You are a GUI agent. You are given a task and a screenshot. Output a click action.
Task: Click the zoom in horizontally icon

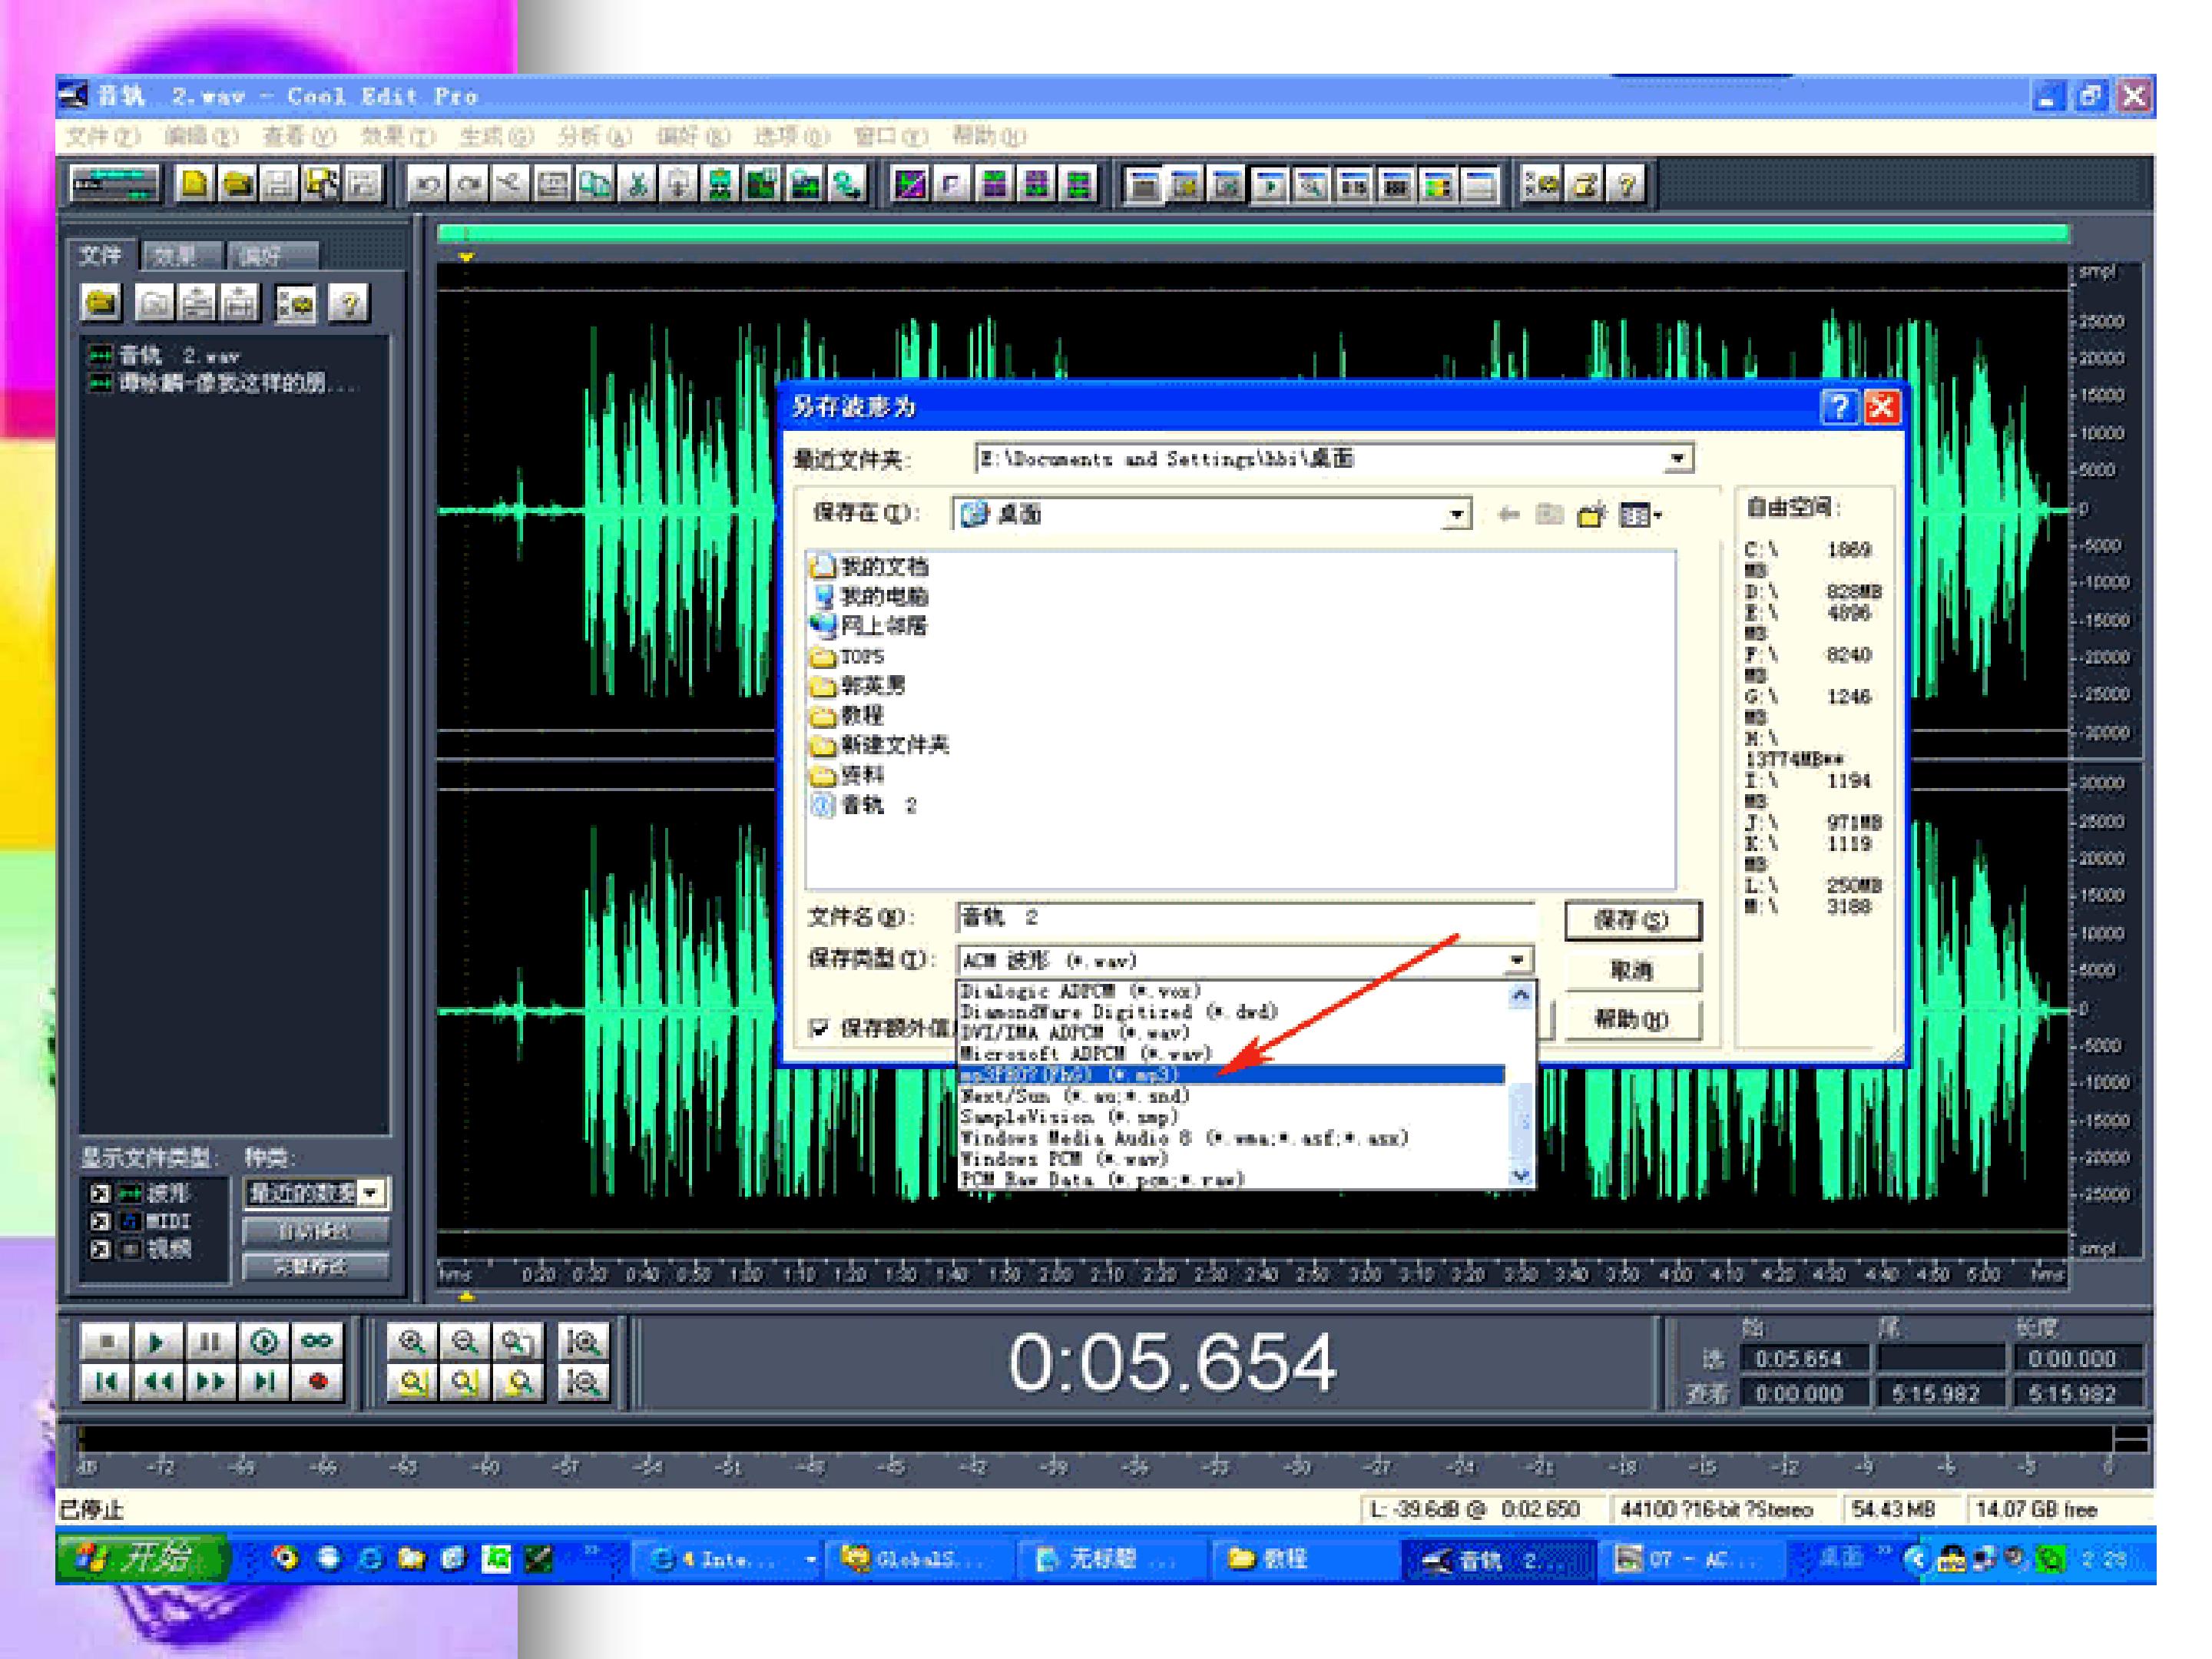click(411, 1341)
